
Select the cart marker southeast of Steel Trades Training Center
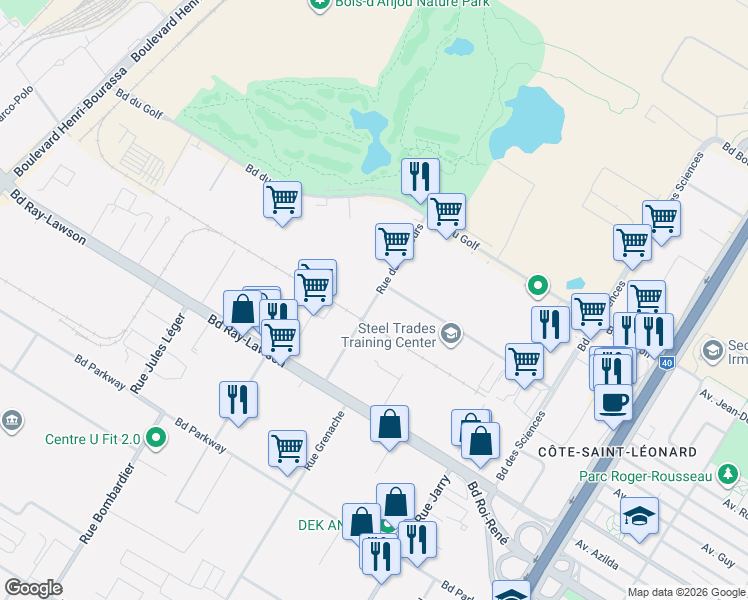[524, 362]
